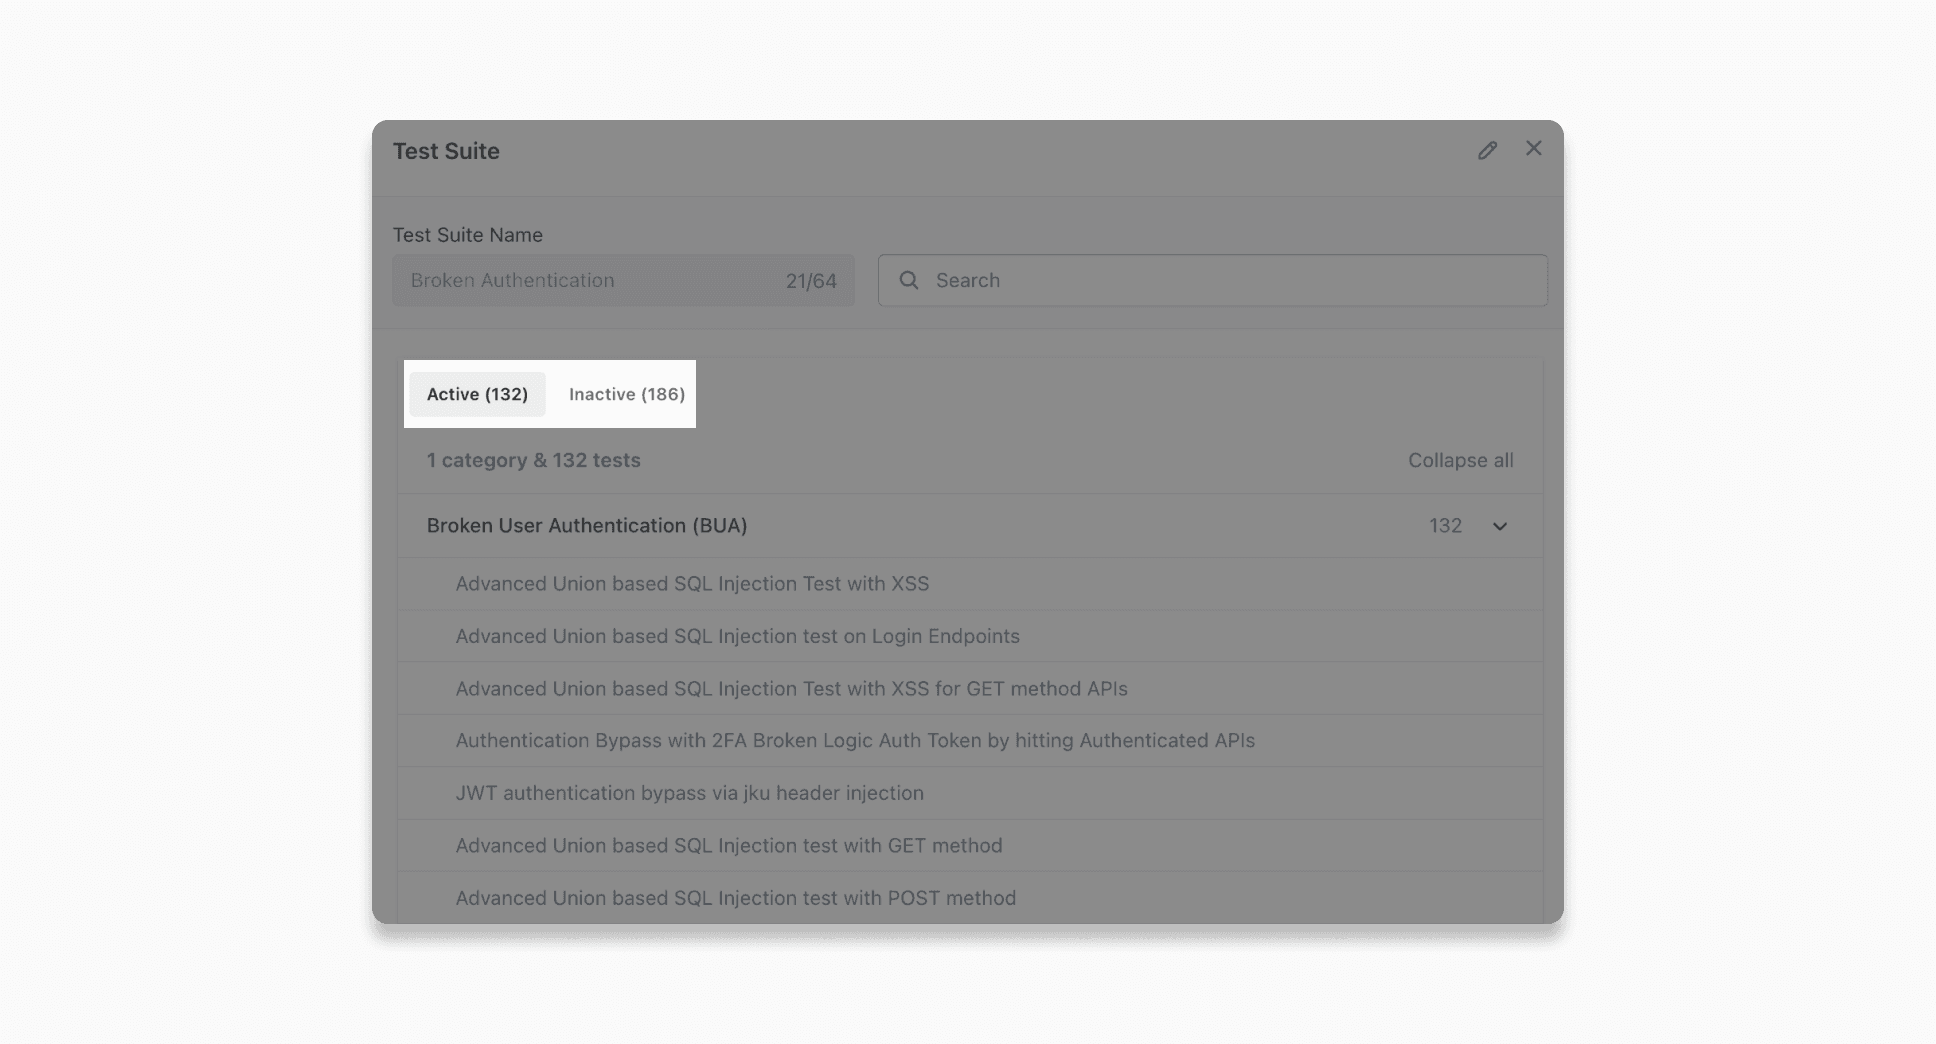The image size is (1936, 1044).
Task: Click the search magnifier icon
Action: pos(909,280)
